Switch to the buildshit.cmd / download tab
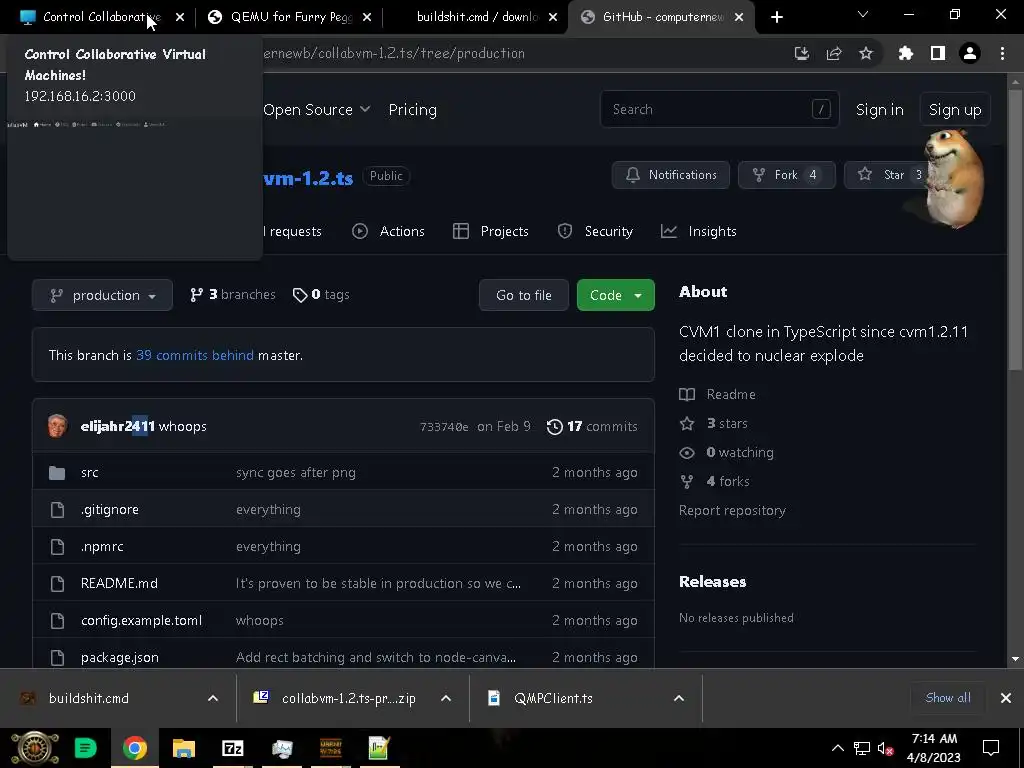This screenshot has height=768, width=1024. coord(477,17)
